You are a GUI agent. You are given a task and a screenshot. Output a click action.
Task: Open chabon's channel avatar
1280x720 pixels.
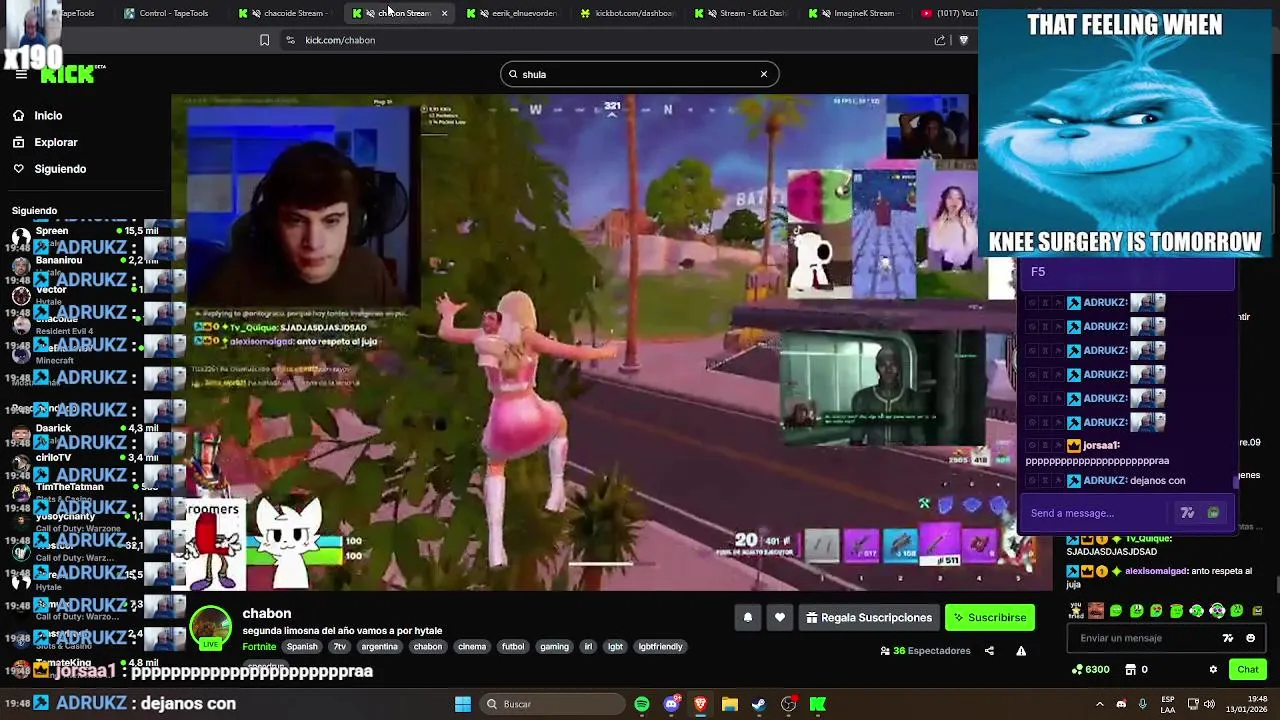click(210, 628)
